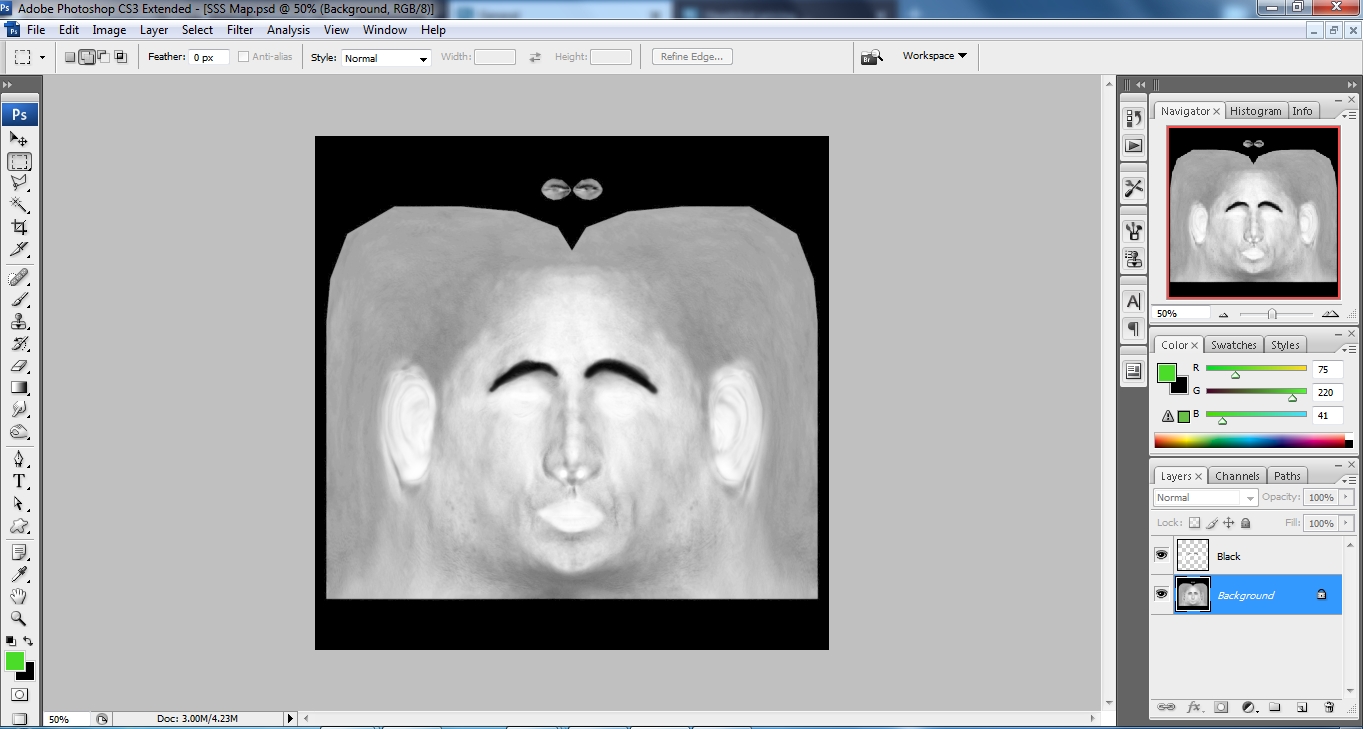Toggle Lock transparent pixels
Image resolution: width=1363 pixels, height=729 pixels.
1194,523
